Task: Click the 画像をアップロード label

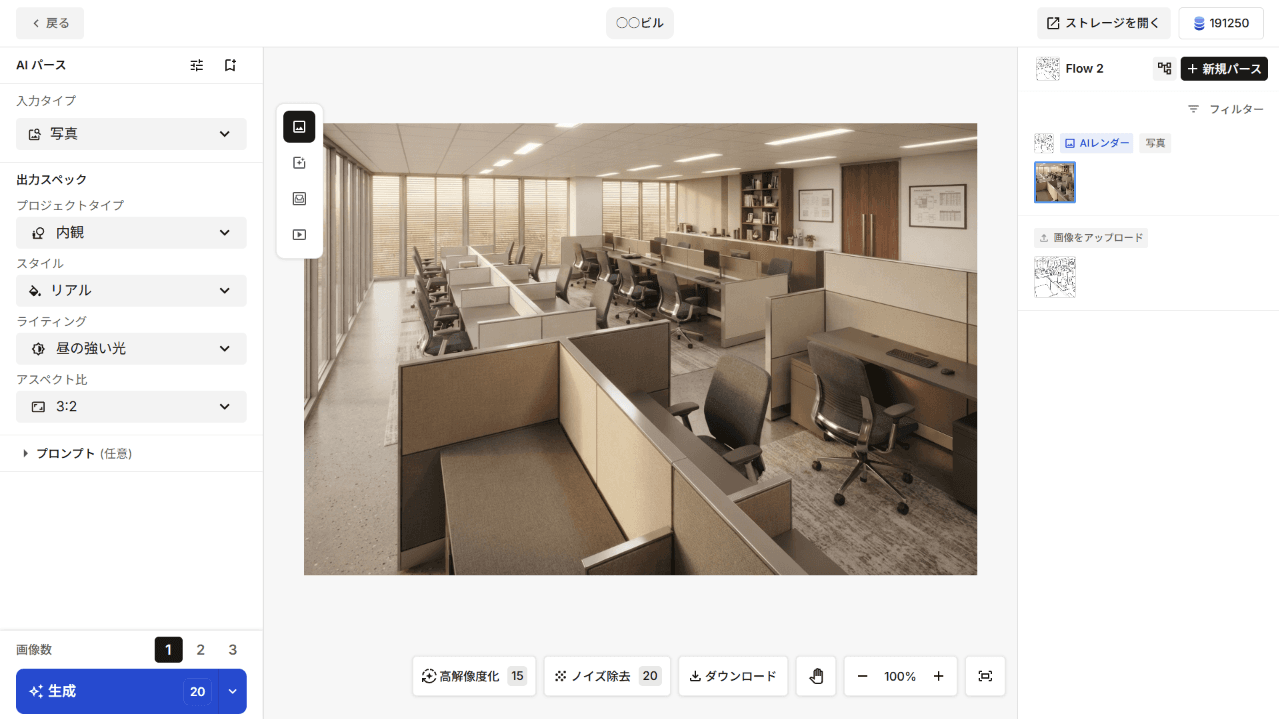Action: [1091, 238]
